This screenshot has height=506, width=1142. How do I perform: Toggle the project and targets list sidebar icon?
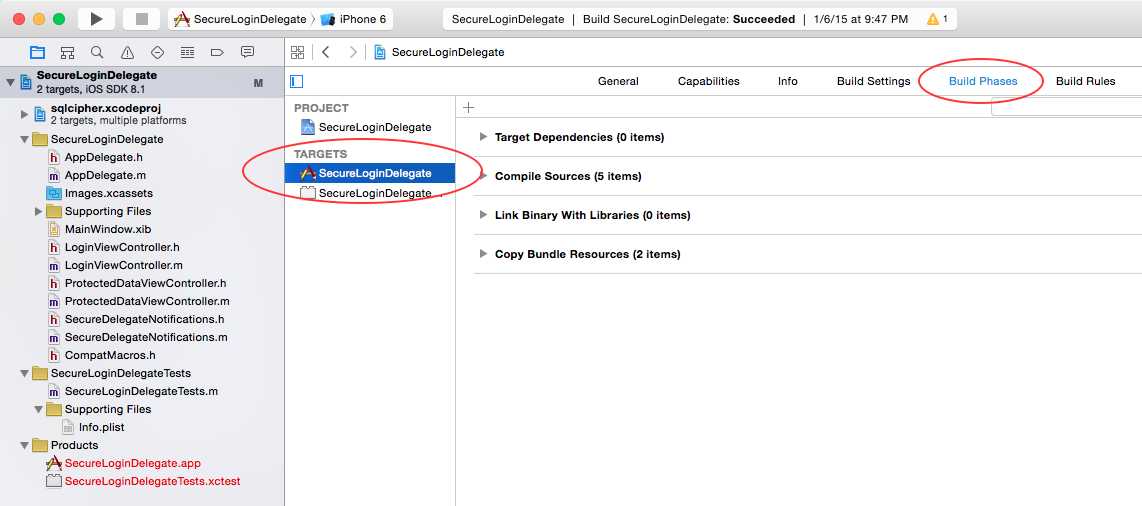click(296, 82)
